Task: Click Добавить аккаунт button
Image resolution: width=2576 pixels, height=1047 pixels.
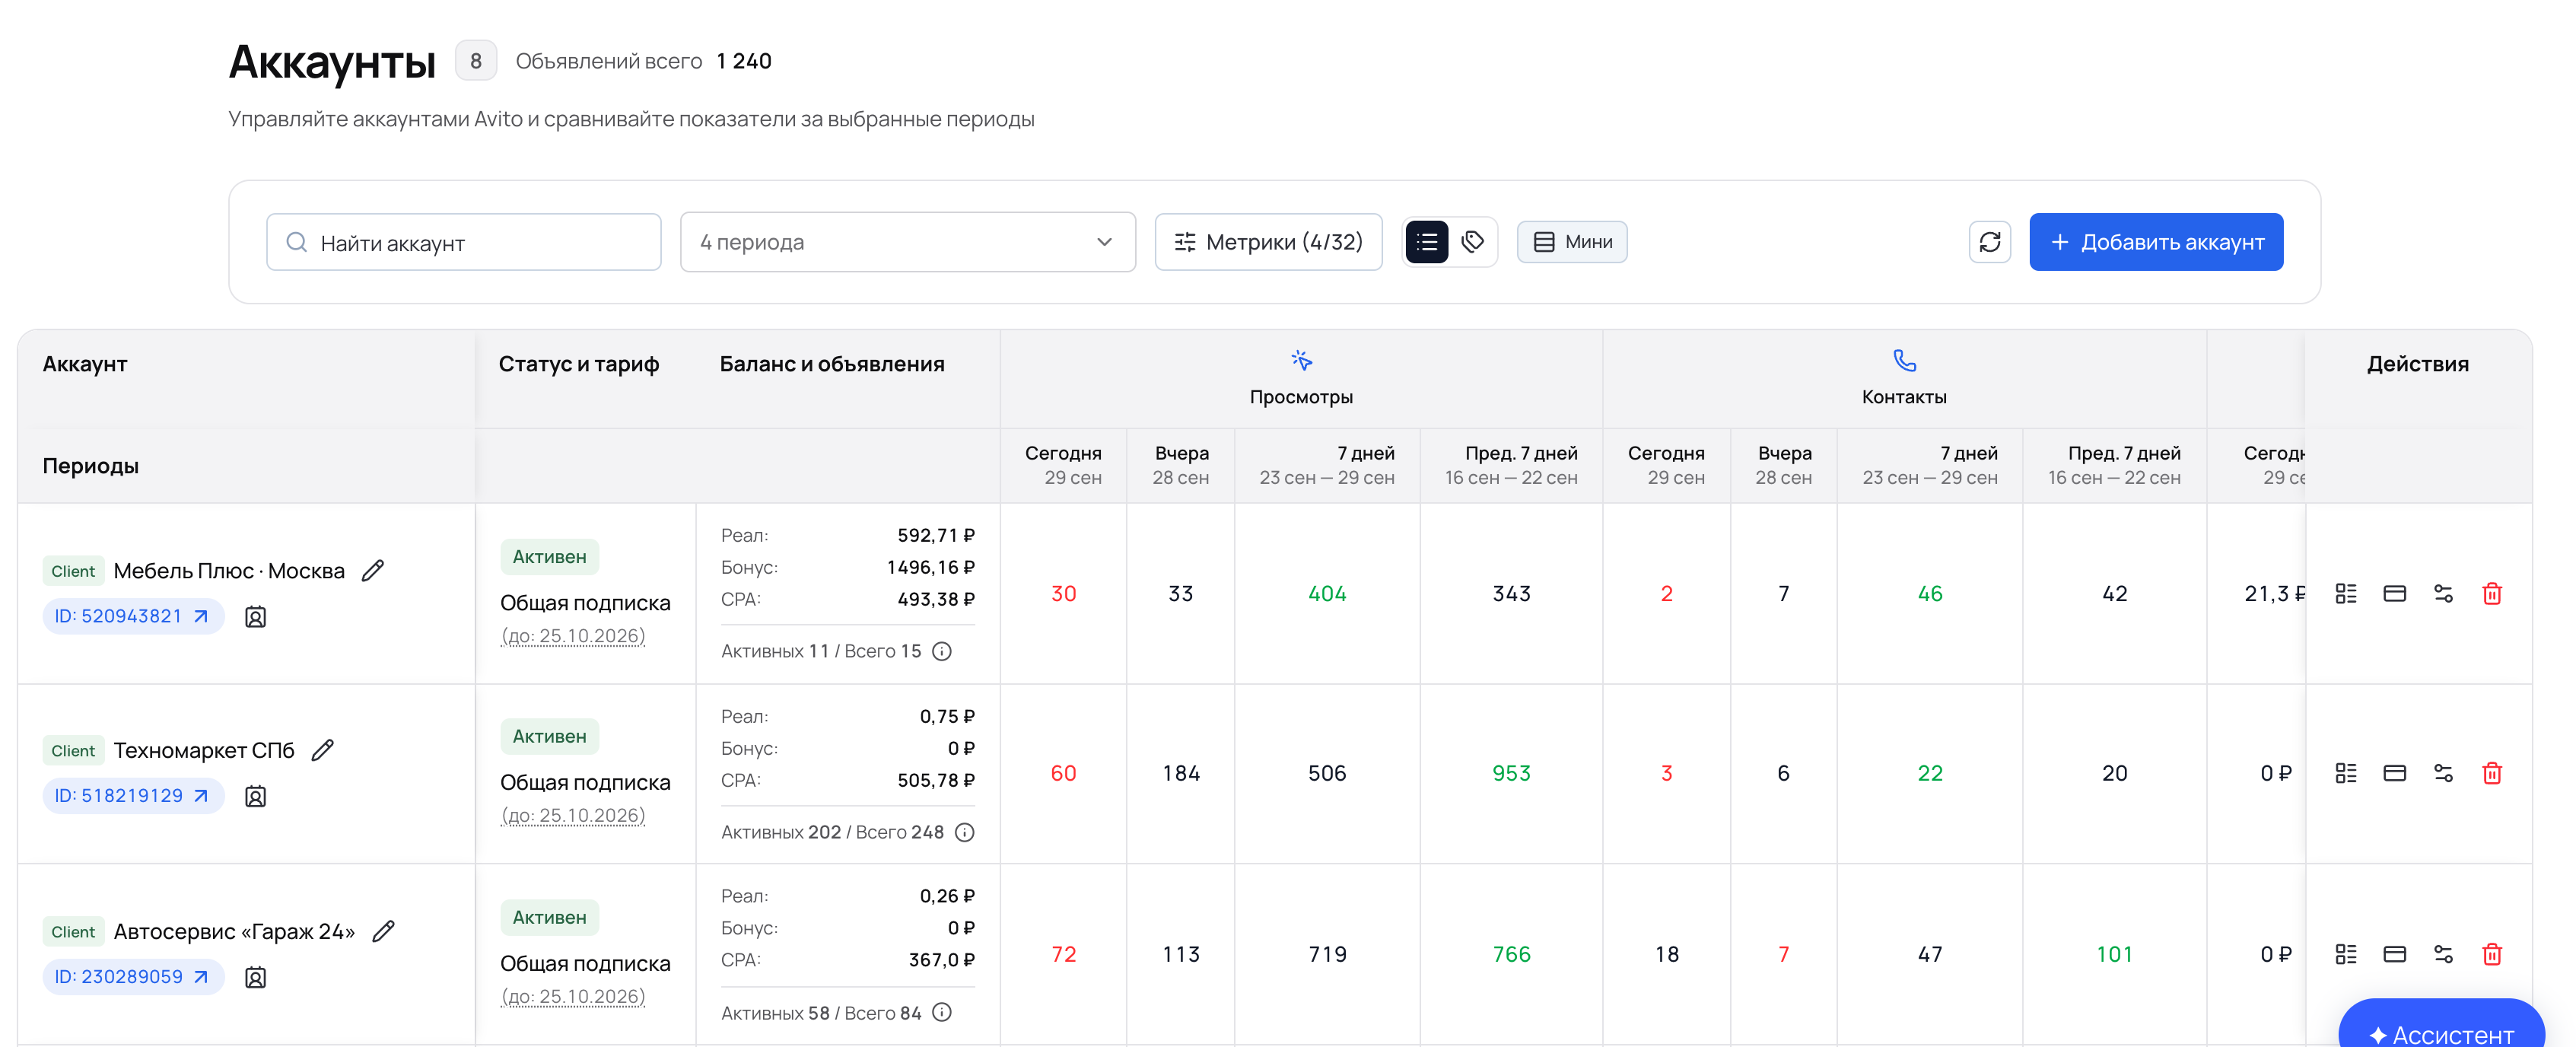Action: 2155,242
